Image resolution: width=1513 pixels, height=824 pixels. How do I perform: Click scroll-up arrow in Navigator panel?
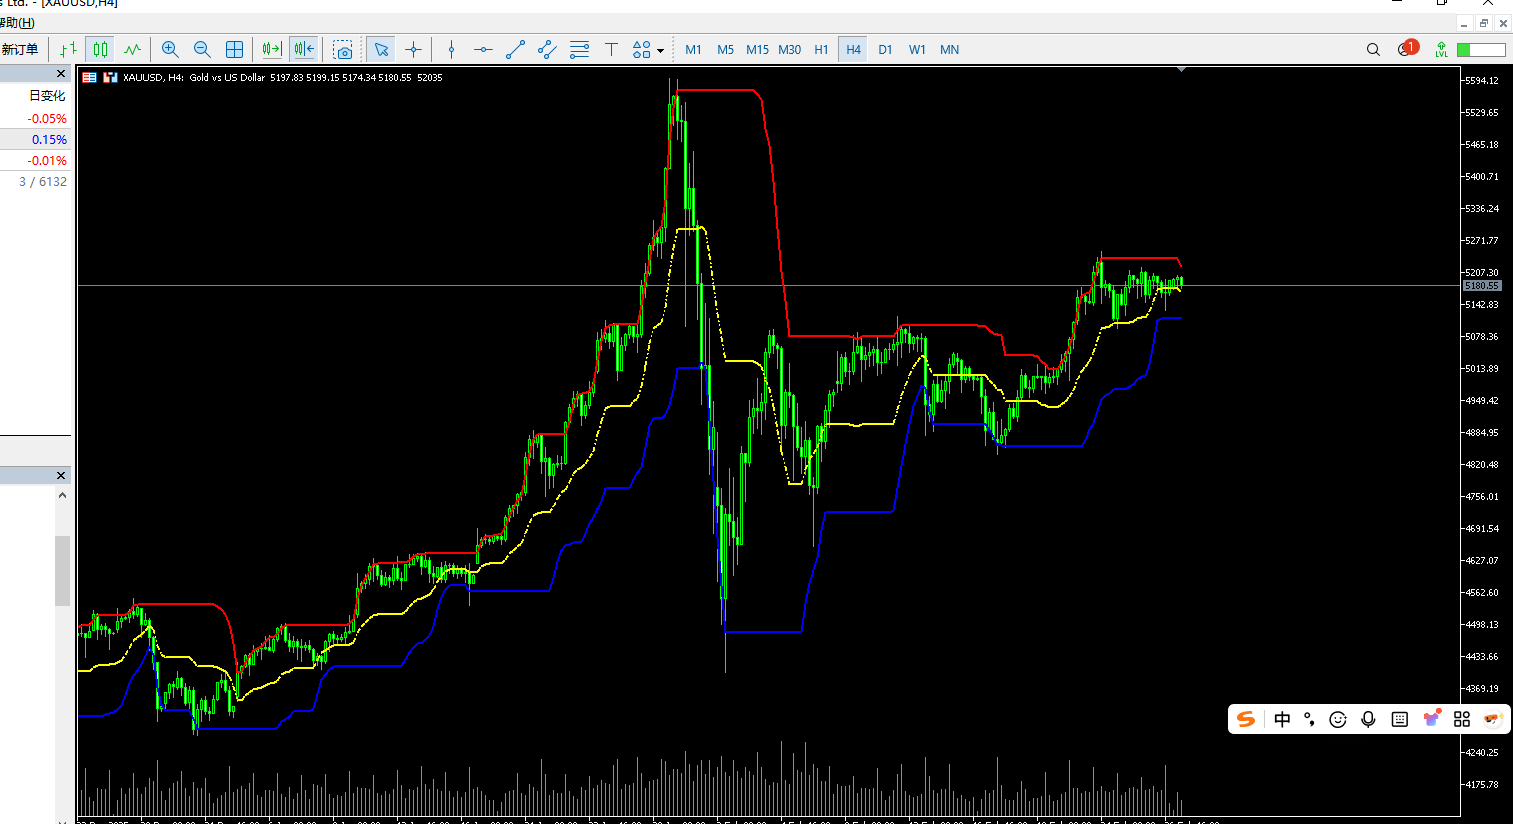[x=62, y=495]
